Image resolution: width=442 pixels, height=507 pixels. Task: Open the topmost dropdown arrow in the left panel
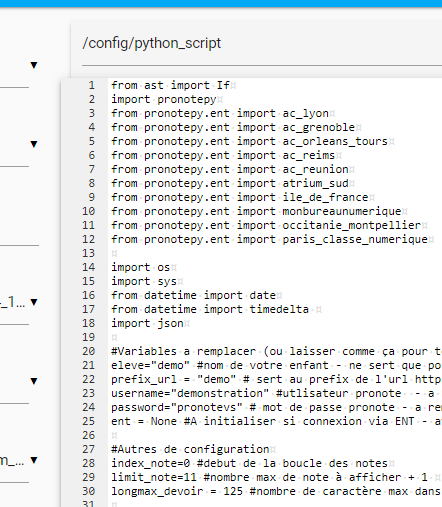(x=34, y=65)
